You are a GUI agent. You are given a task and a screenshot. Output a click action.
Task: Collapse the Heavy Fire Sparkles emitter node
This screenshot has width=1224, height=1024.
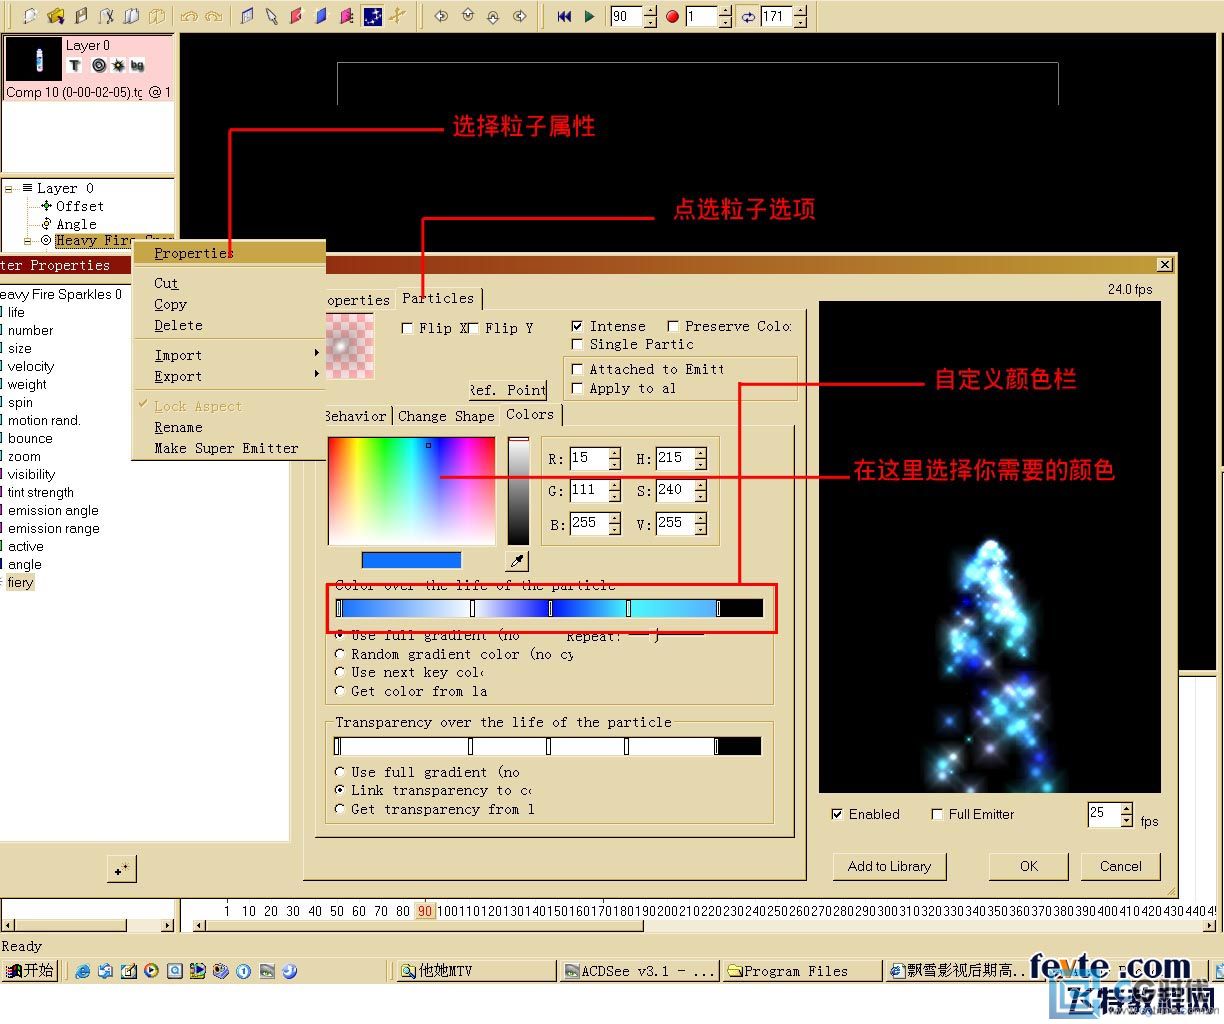(28, 241)
